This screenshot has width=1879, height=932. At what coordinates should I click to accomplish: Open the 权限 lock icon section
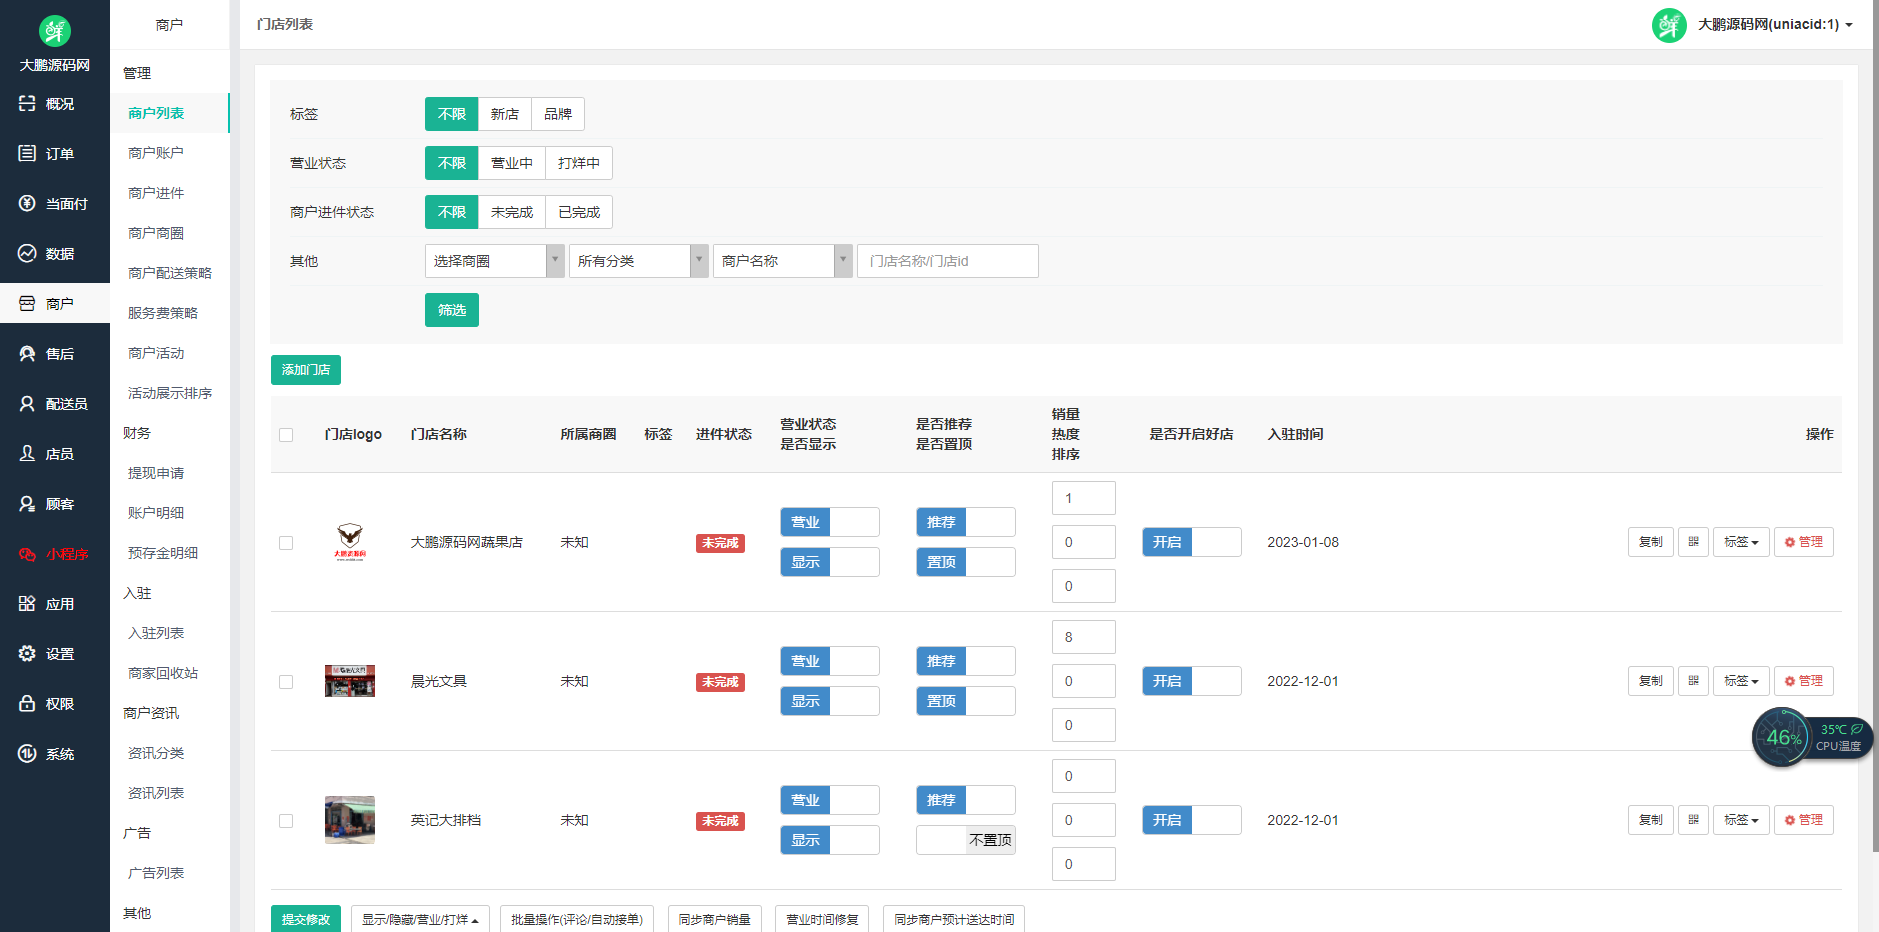(x=54, y=703)
